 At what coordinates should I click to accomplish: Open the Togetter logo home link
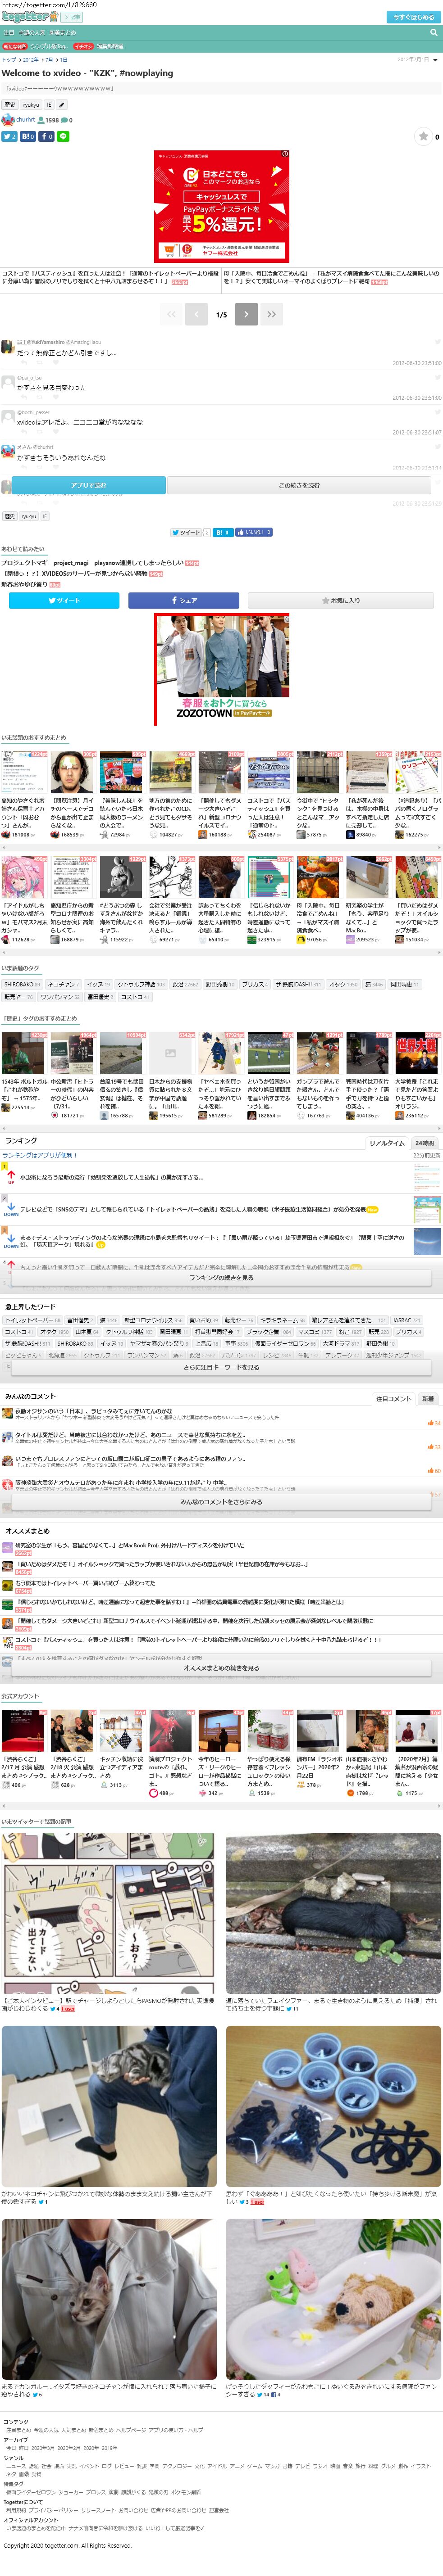pos(30,17)
